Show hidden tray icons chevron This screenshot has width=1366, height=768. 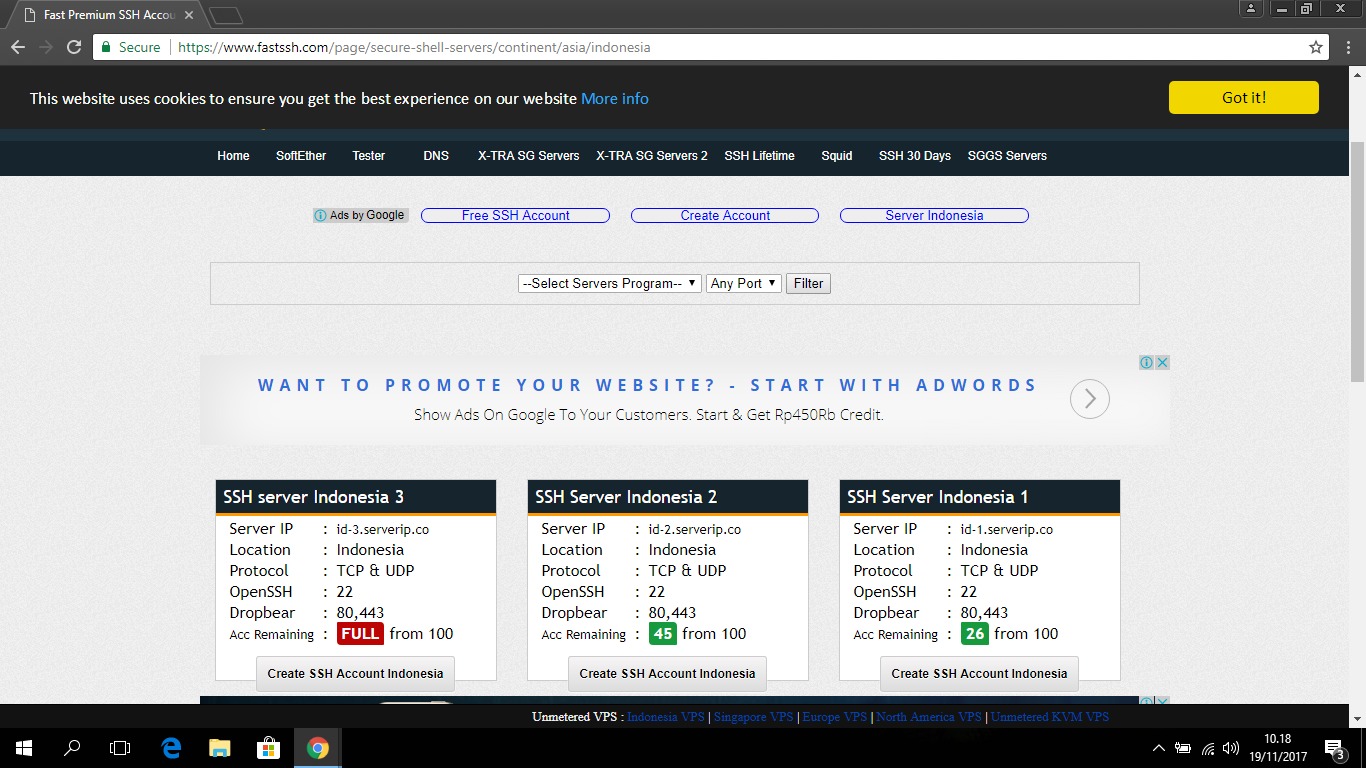[1159, 748]
